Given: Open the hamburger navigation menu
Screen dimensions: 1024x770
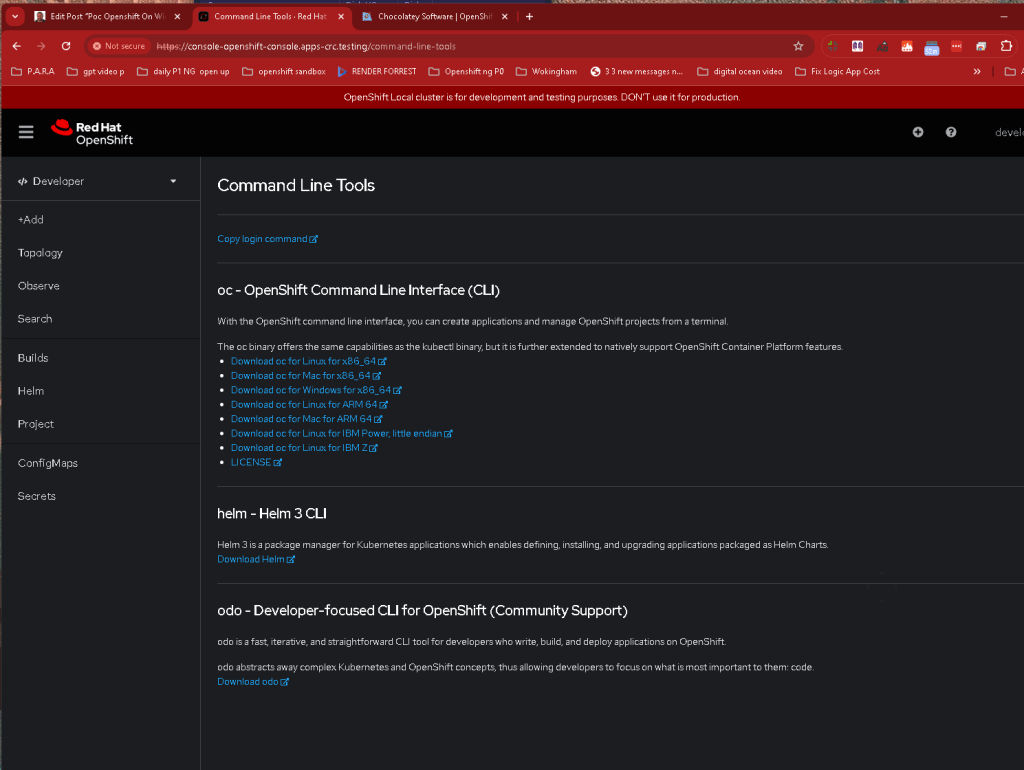Looking at the screenshot, I should [26, 132].
